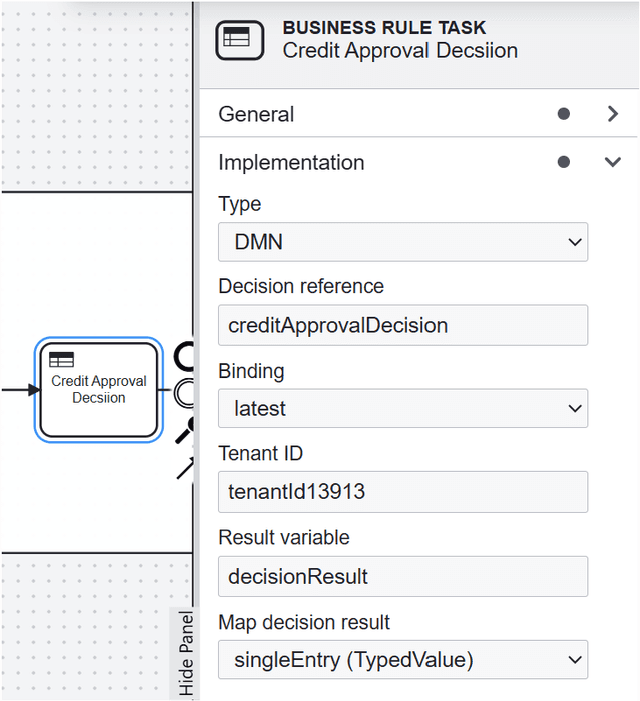Append an intermediate event from the context pad
This screenshot has height=701, width=640.
(x=185, y=393)
